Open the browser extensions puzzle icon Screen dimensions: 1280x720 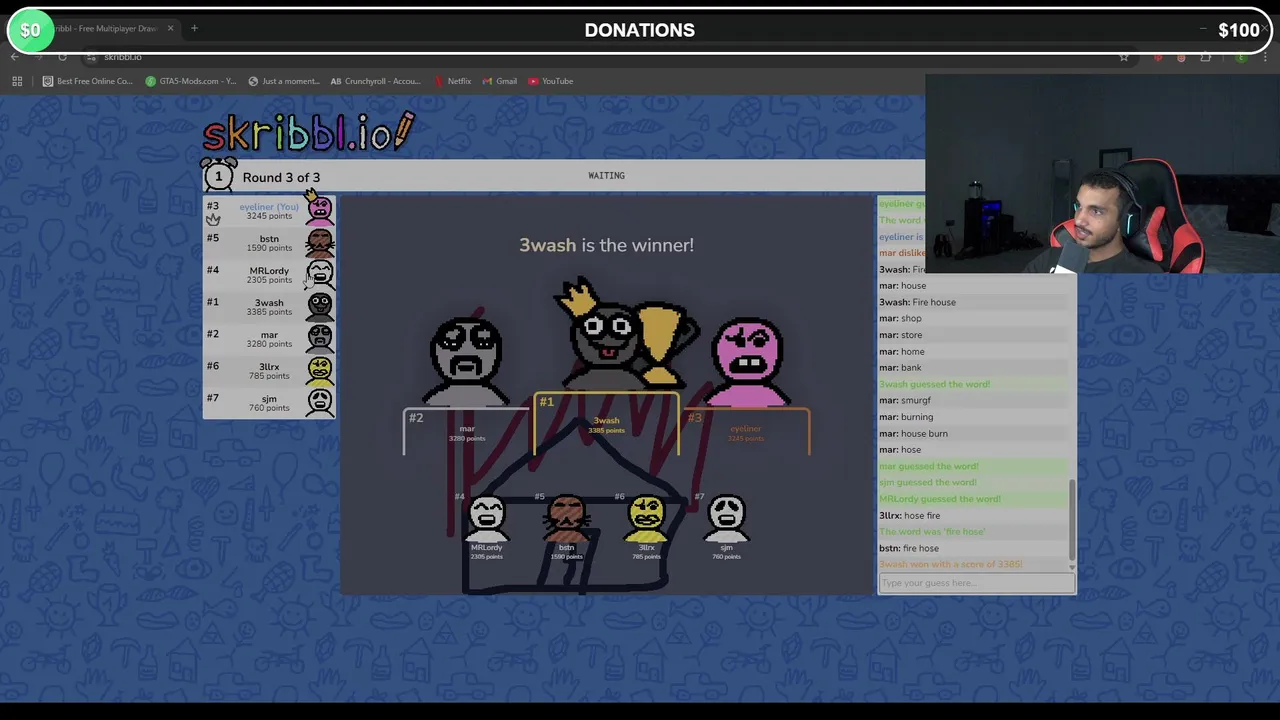click(1206, 57)
